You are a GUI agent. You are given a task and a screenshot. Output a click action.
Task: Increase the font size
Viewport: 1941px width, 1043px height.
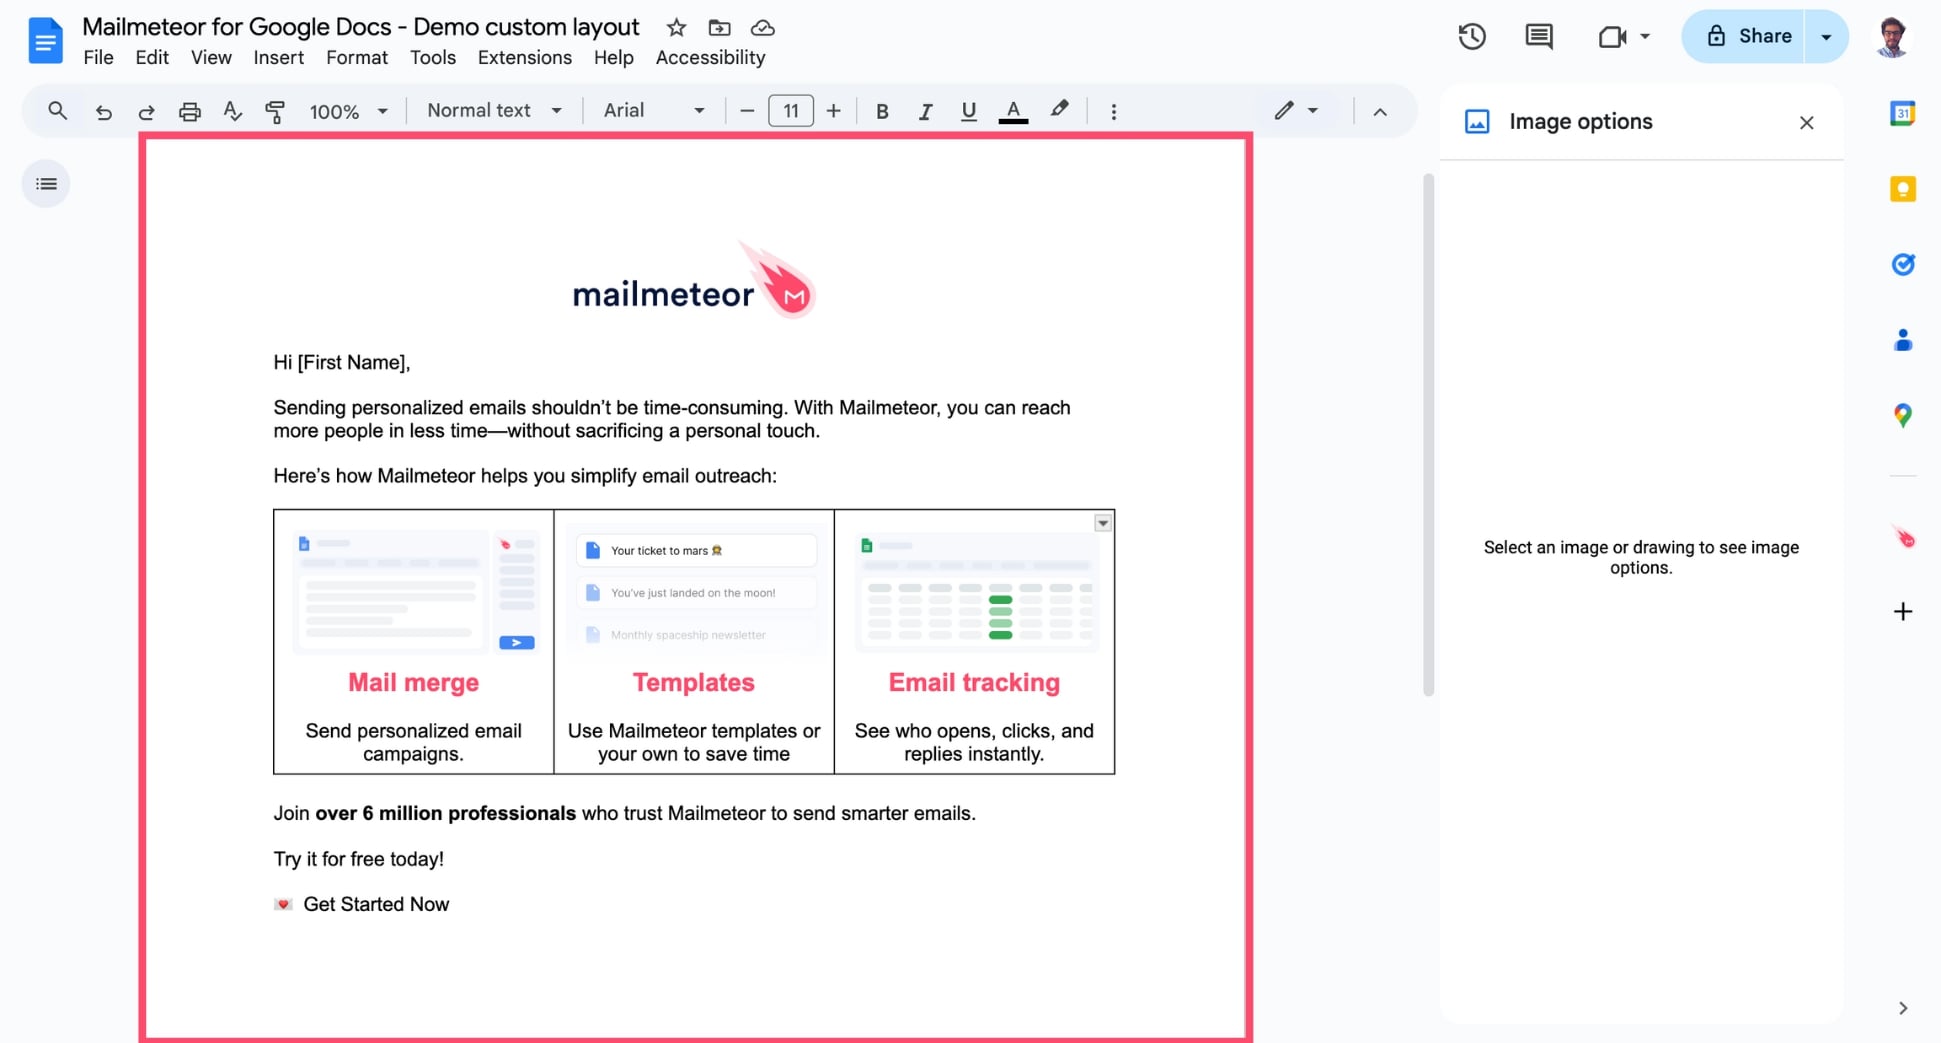pyautogui.click(x=833, y=111)
